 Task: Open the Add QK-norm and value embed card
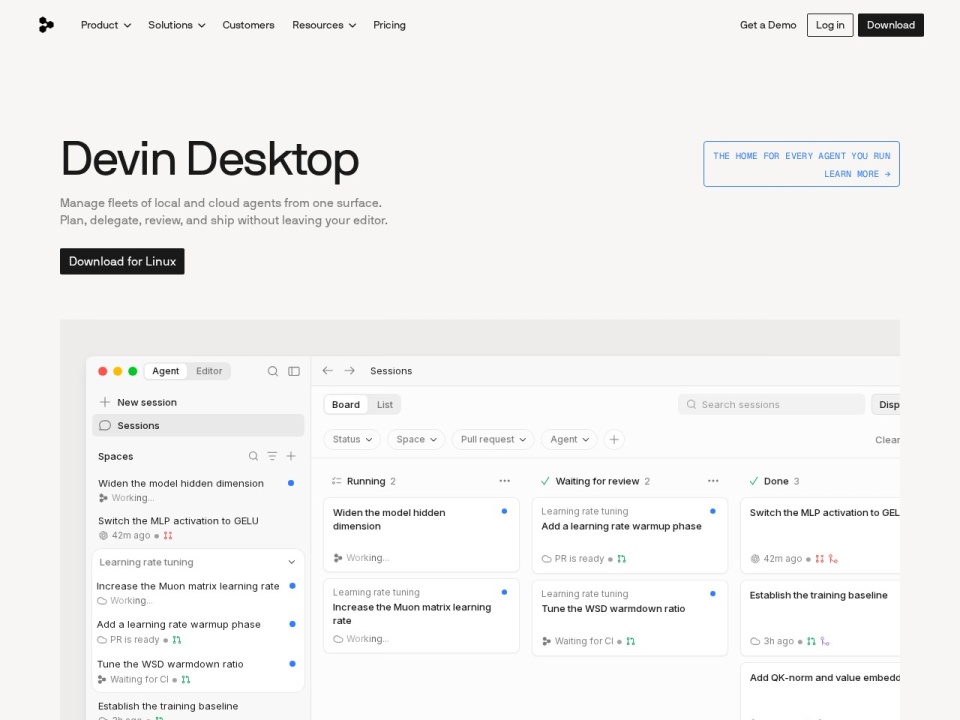820,692
